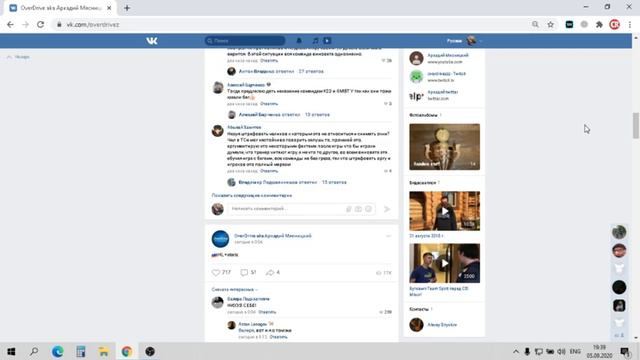The width and height of the screenshot is (640, 360).
Task: Open File Explorer from taskbar
Action: 104,351
